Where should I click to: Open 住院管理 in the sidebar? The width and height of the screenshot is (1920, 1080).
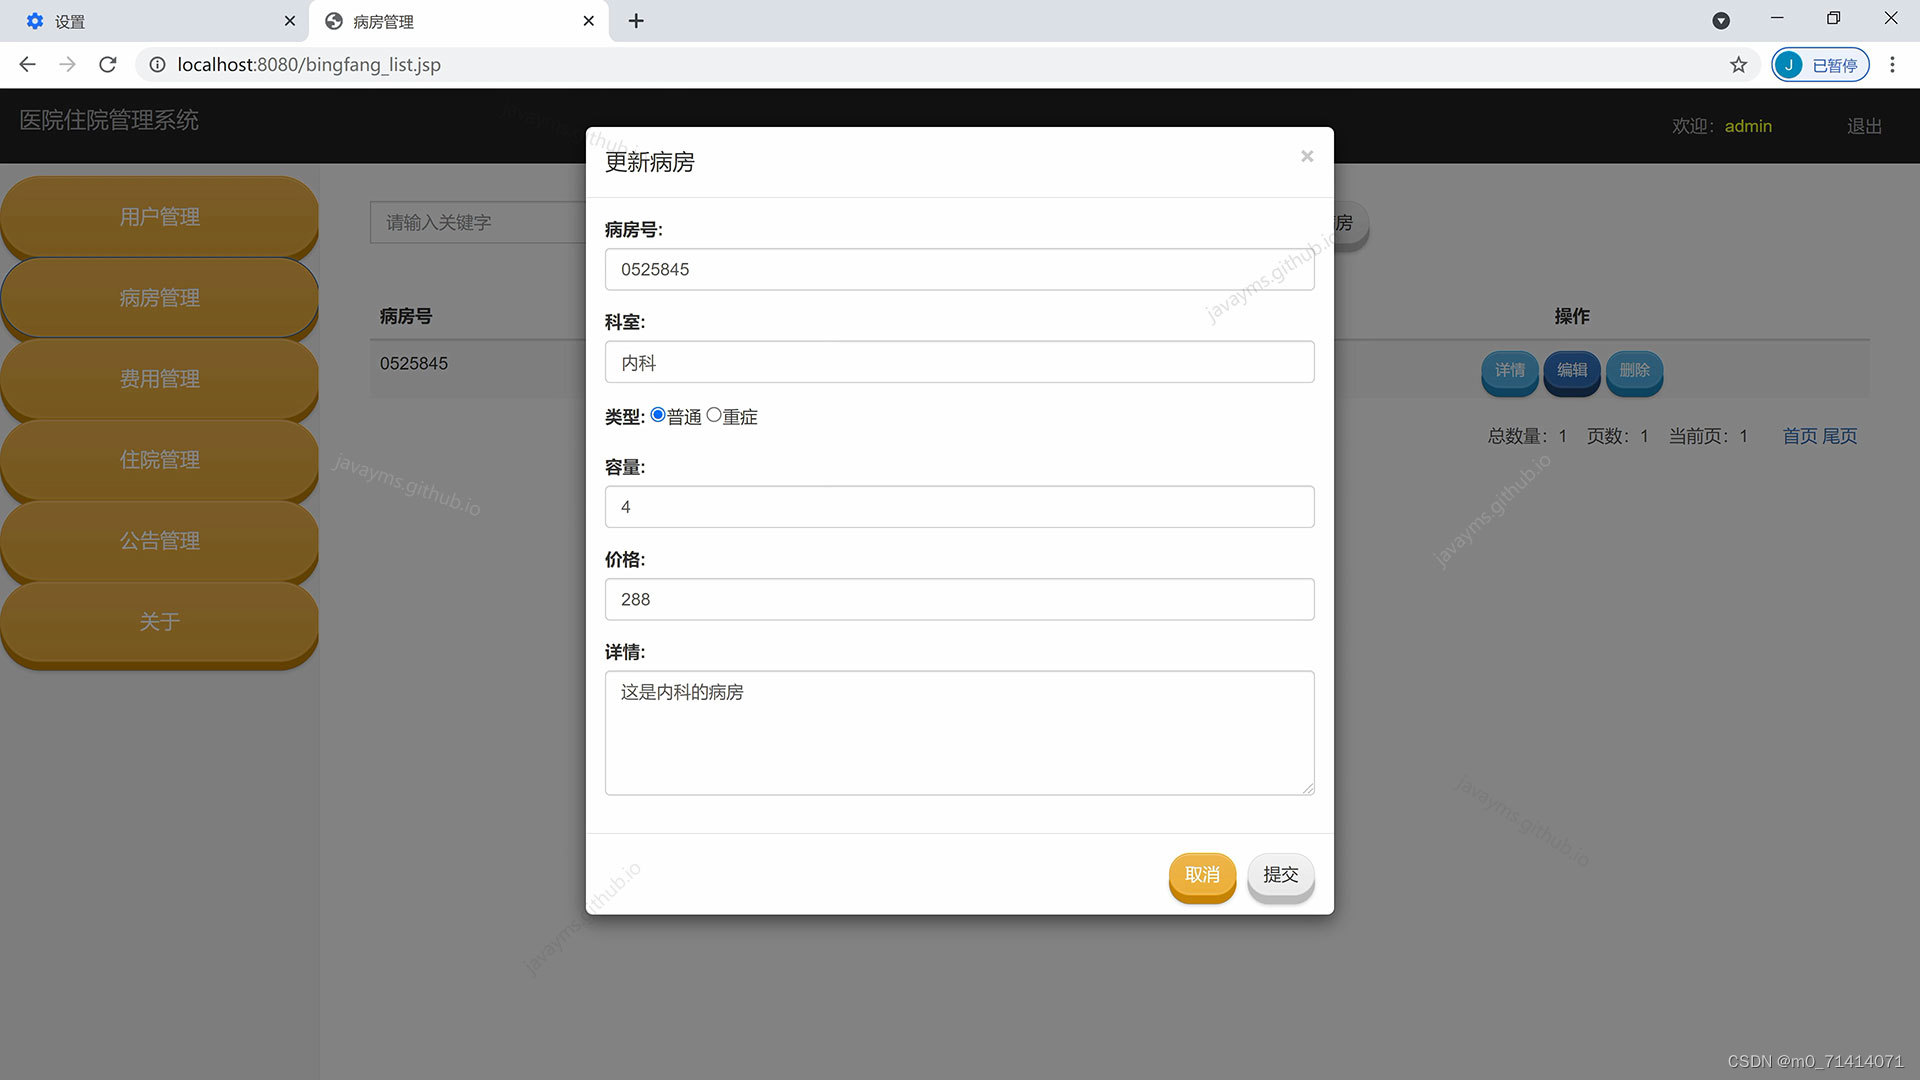pyautogui.click(x=160, y=460)
